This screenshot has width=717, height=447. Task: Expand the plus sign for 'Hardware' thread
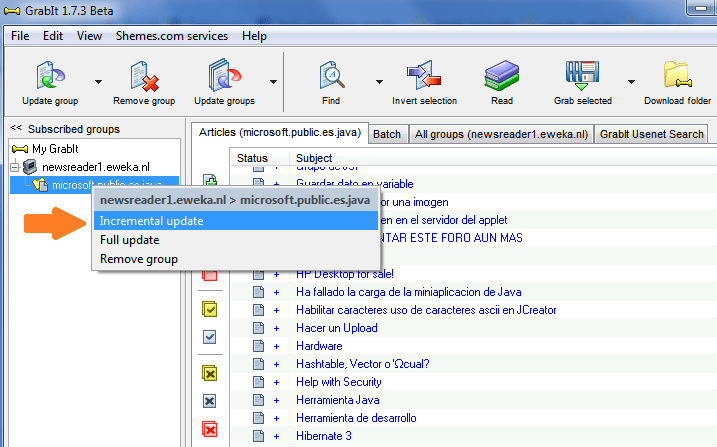tap(276, 346)
